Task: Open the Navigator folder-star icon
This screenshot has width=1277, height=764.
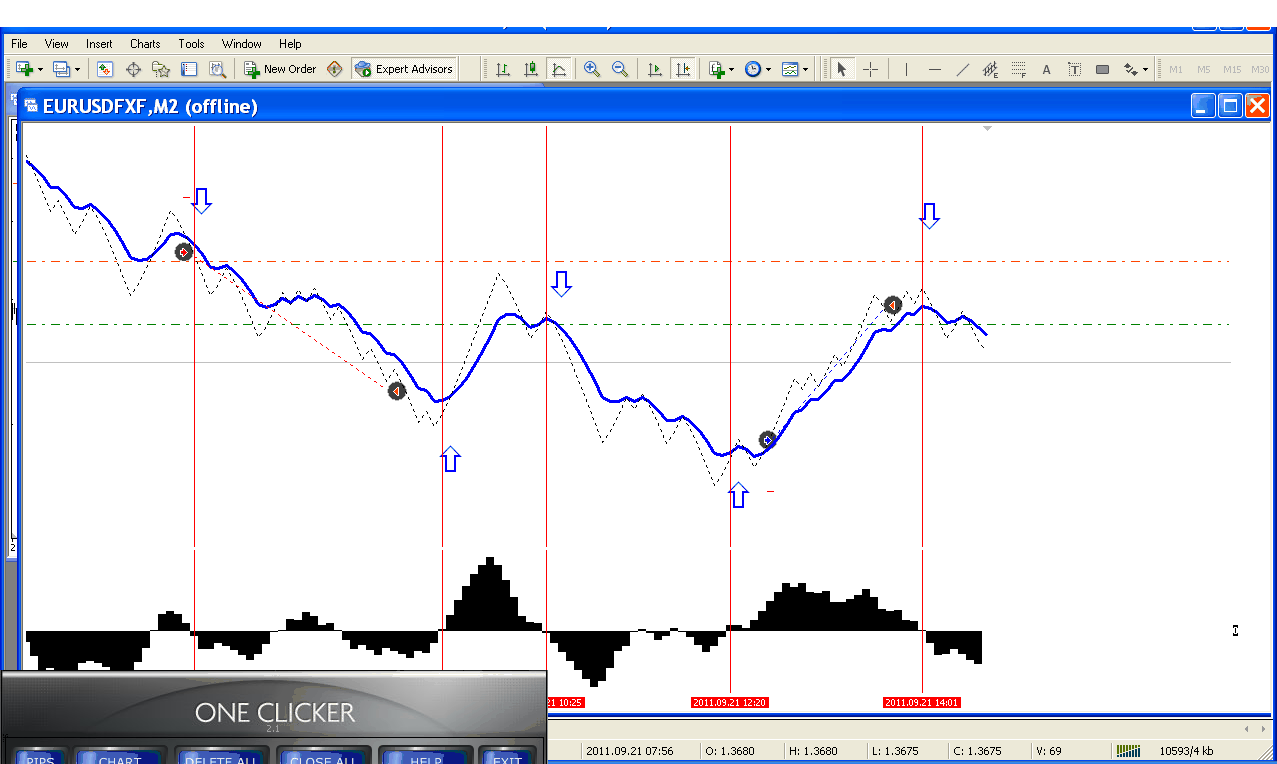Action: click(161, 69)
